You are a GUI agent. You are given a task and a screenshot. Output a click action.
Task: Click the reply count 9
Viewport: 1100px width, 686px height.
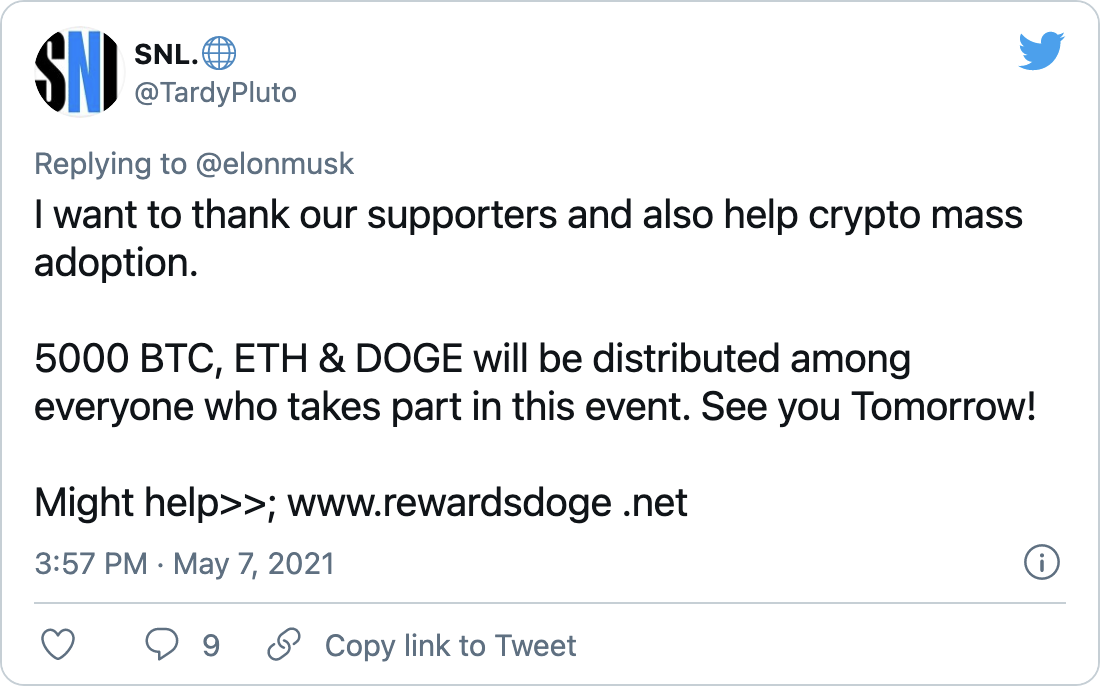pos(210,646)
